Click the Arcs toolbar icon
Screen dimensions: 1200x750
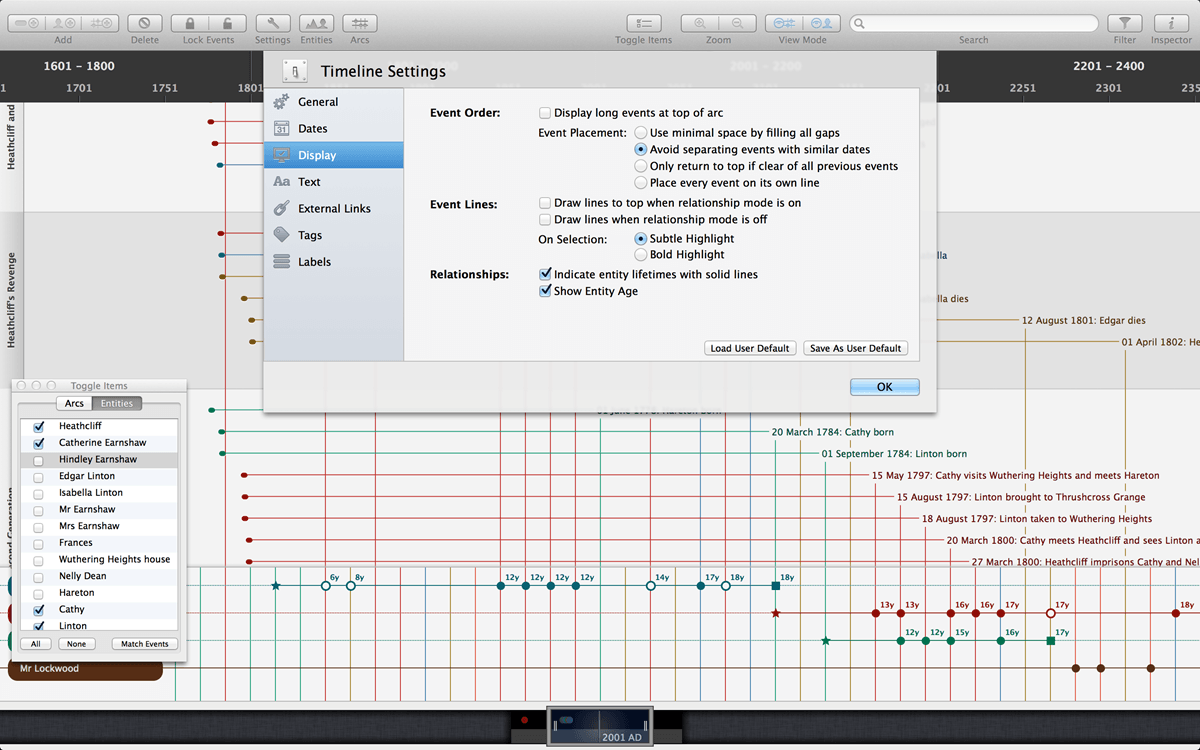360,22
